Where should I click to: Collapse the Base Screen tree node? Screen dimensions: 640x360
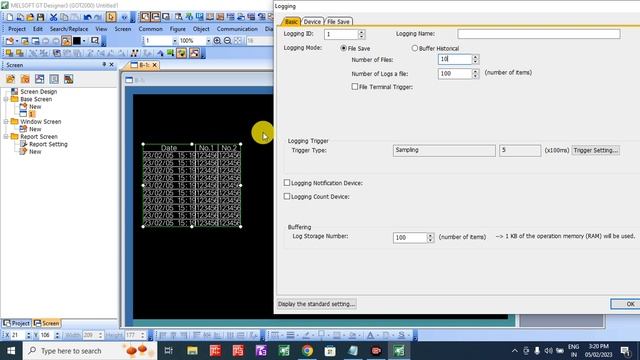click(6, 99)
